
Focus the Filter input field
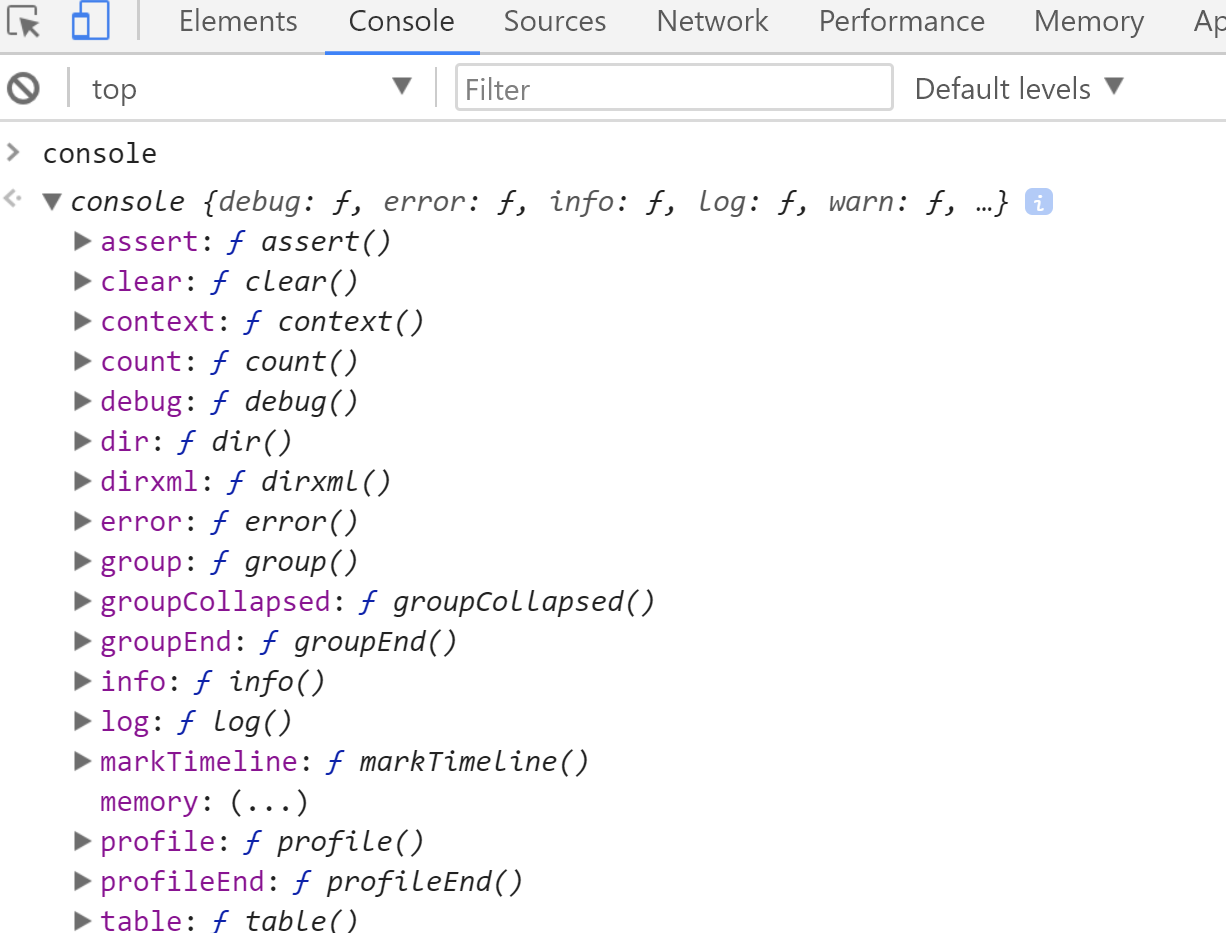point(674,88)
